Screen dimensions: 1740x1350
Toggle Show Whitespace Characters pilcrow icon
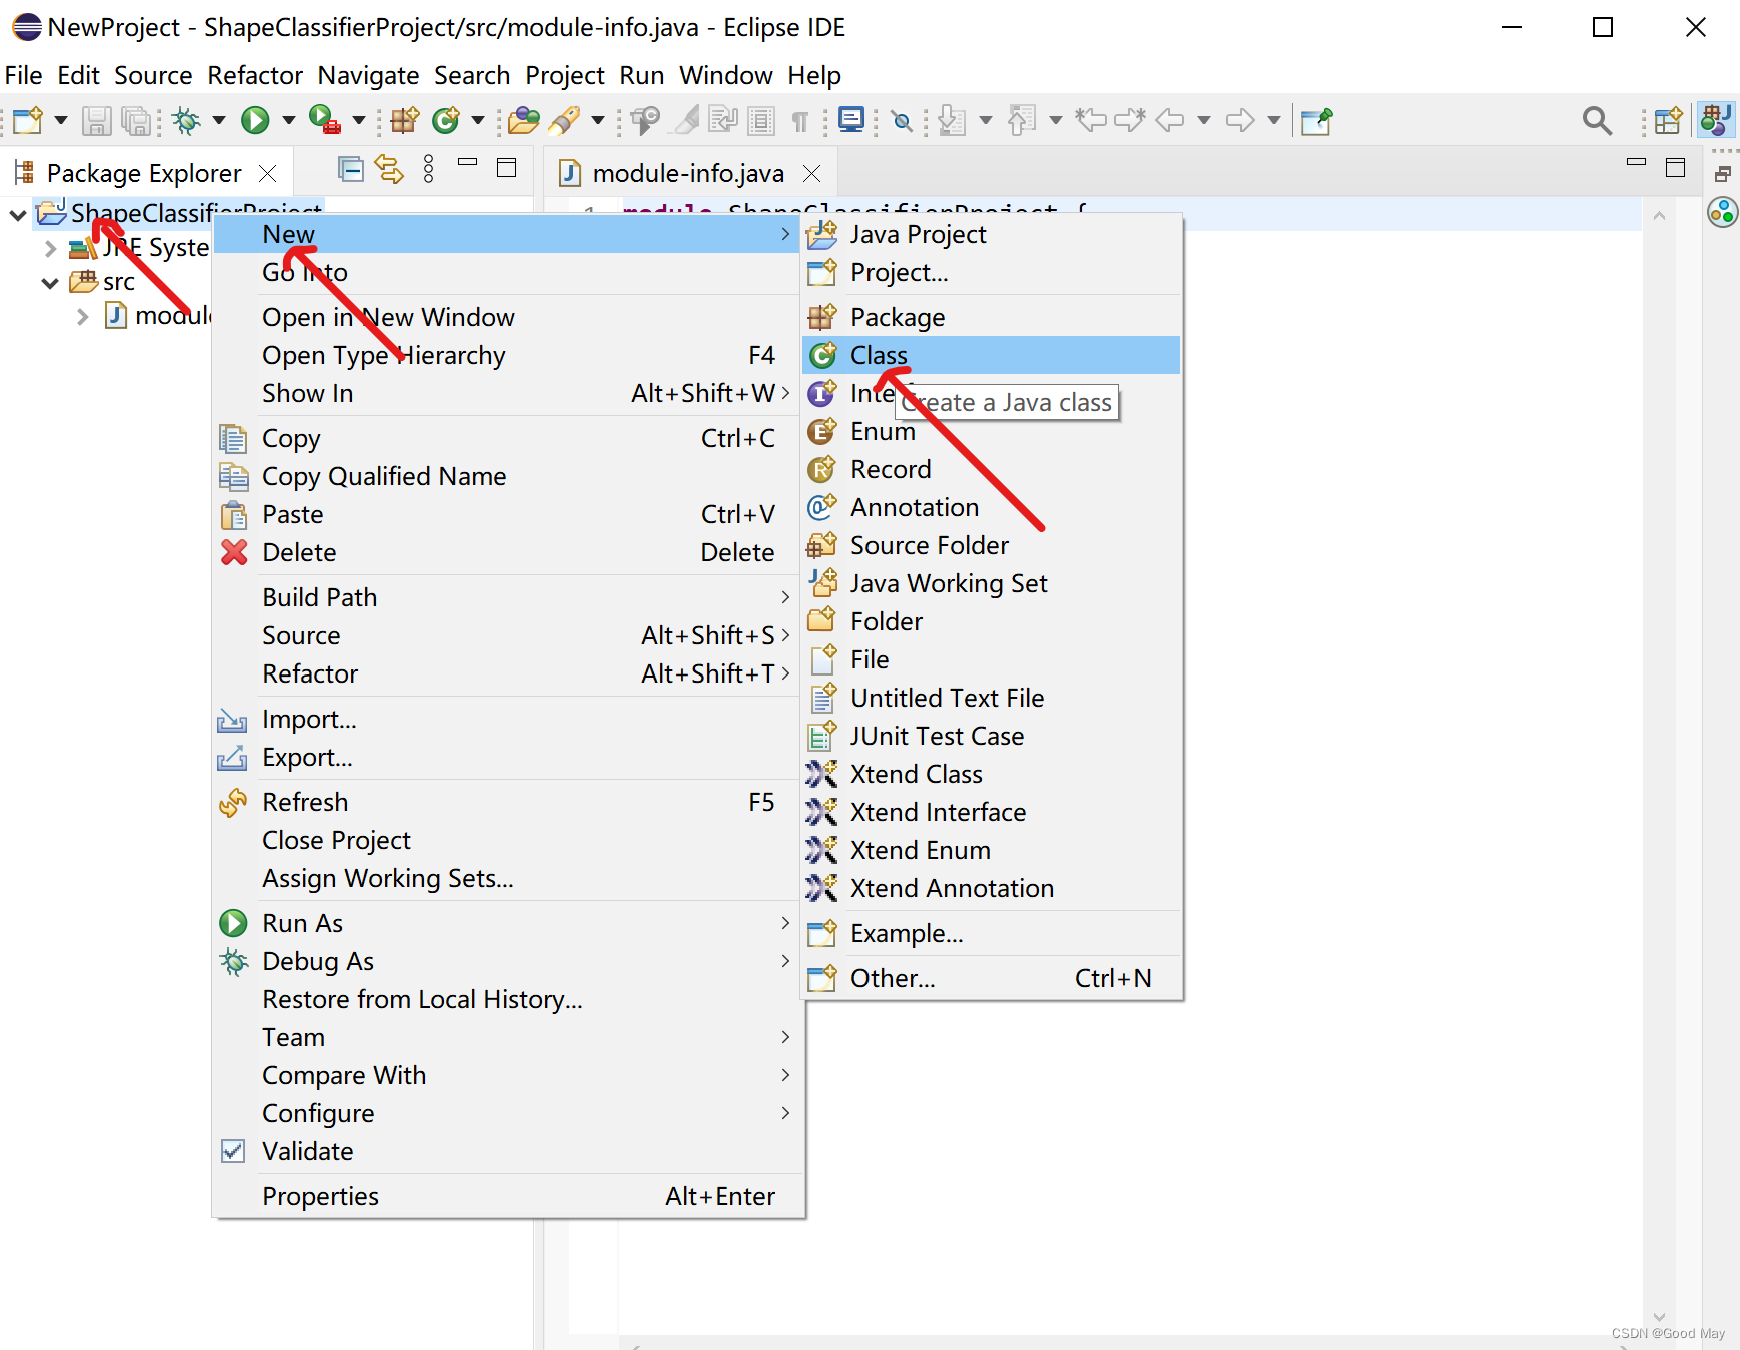tap(800, 121)
